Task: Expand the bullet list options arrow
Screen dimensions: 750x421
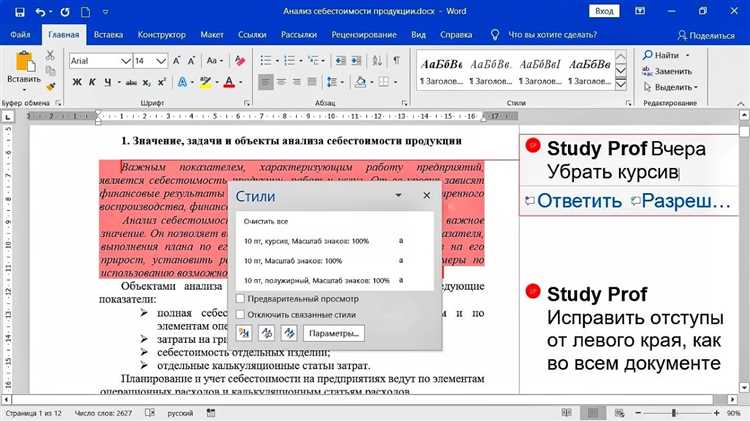Action: coord(276,61)
